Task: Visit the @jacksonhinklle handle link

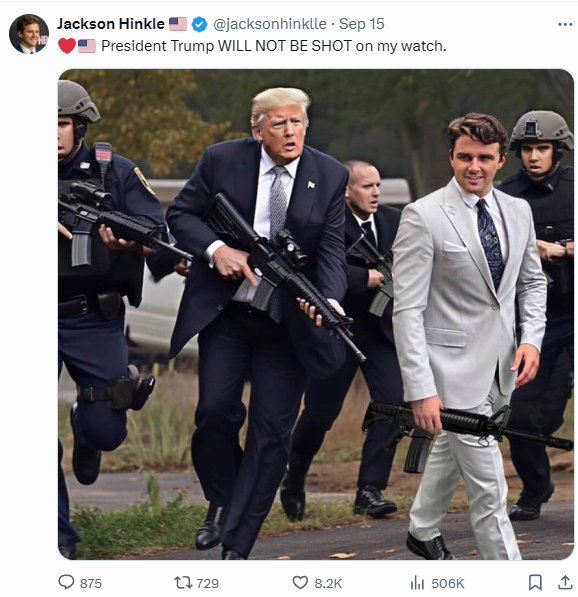Action: point(270,24)
